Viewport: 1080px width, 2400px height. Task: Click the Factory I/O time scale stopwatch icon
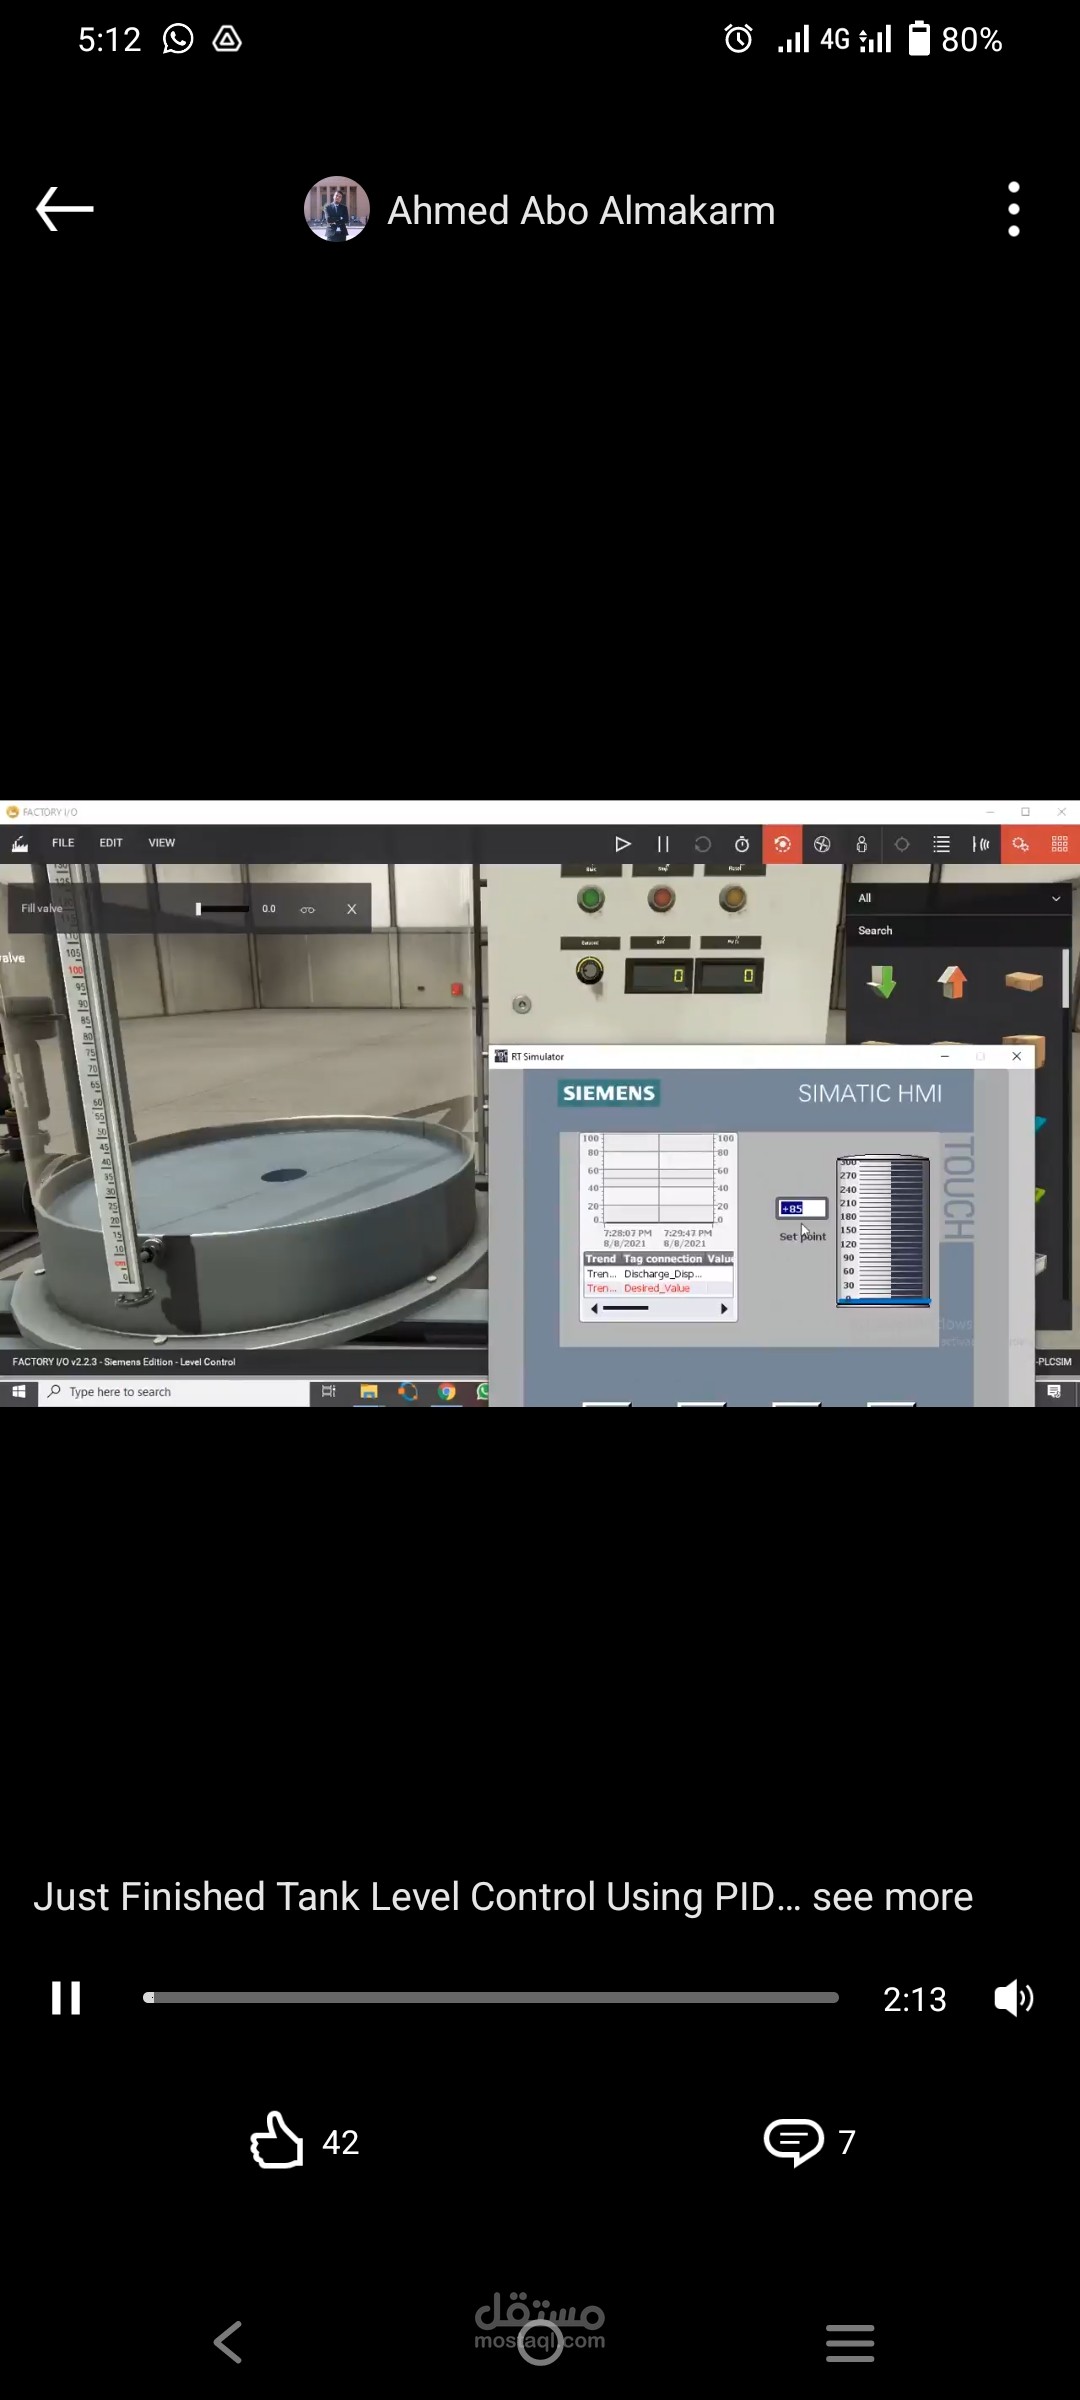coord(742,844)
